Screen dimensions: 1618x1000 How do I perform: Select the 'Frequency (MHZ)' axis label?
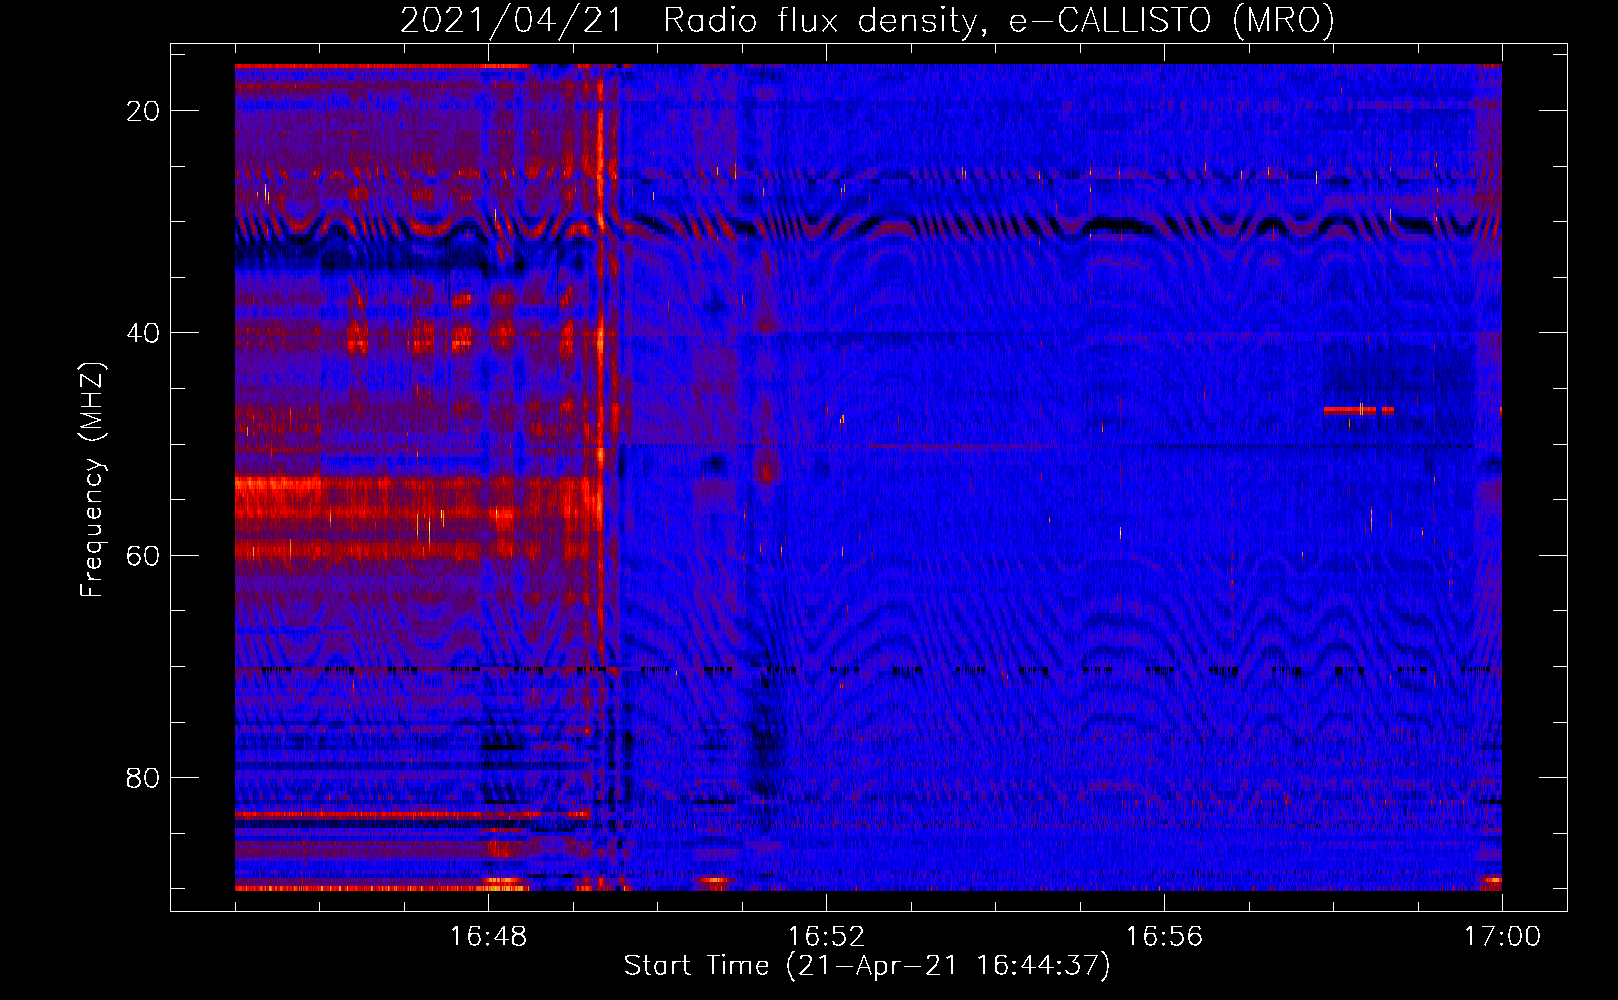pos(92,480)
